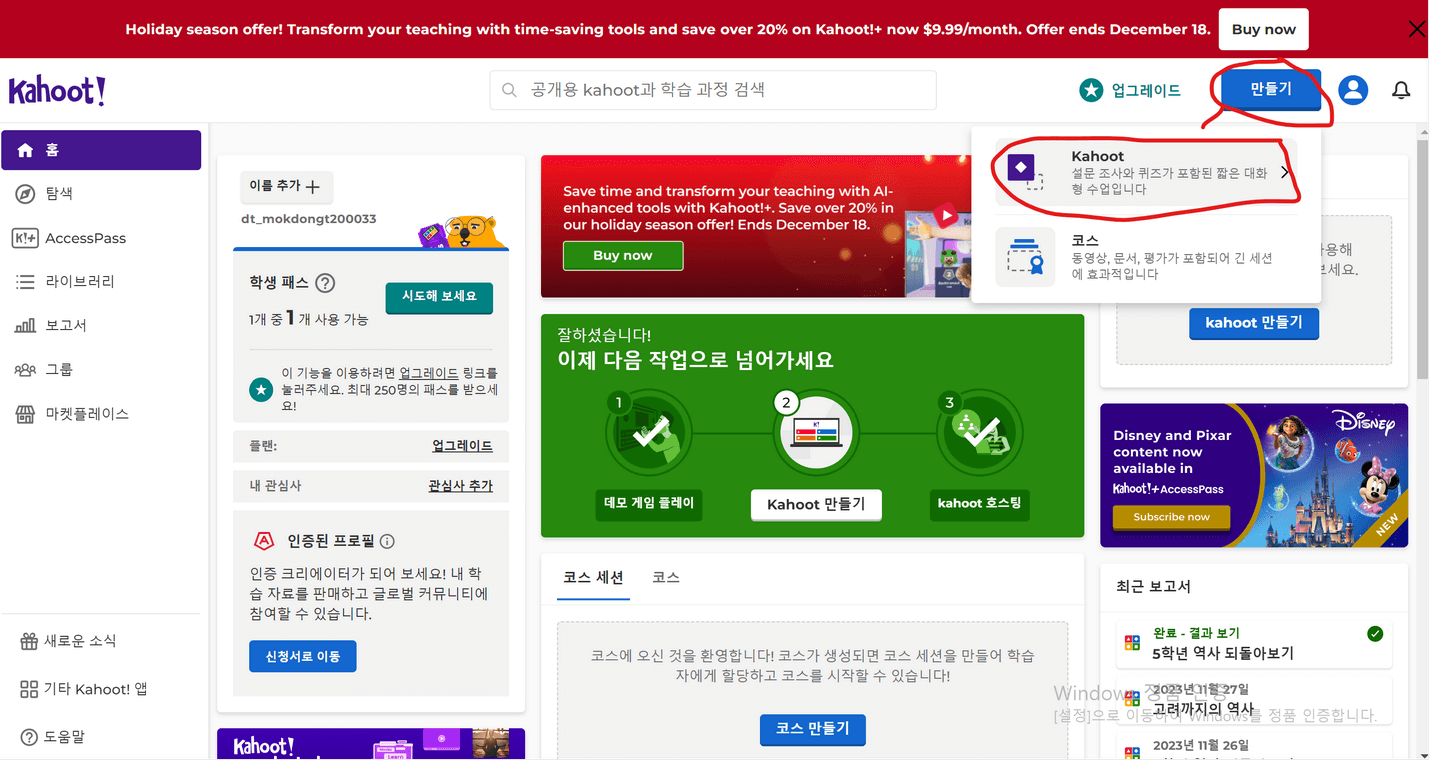
Task: Click the public kahoot search field
Action: [713, 90]
